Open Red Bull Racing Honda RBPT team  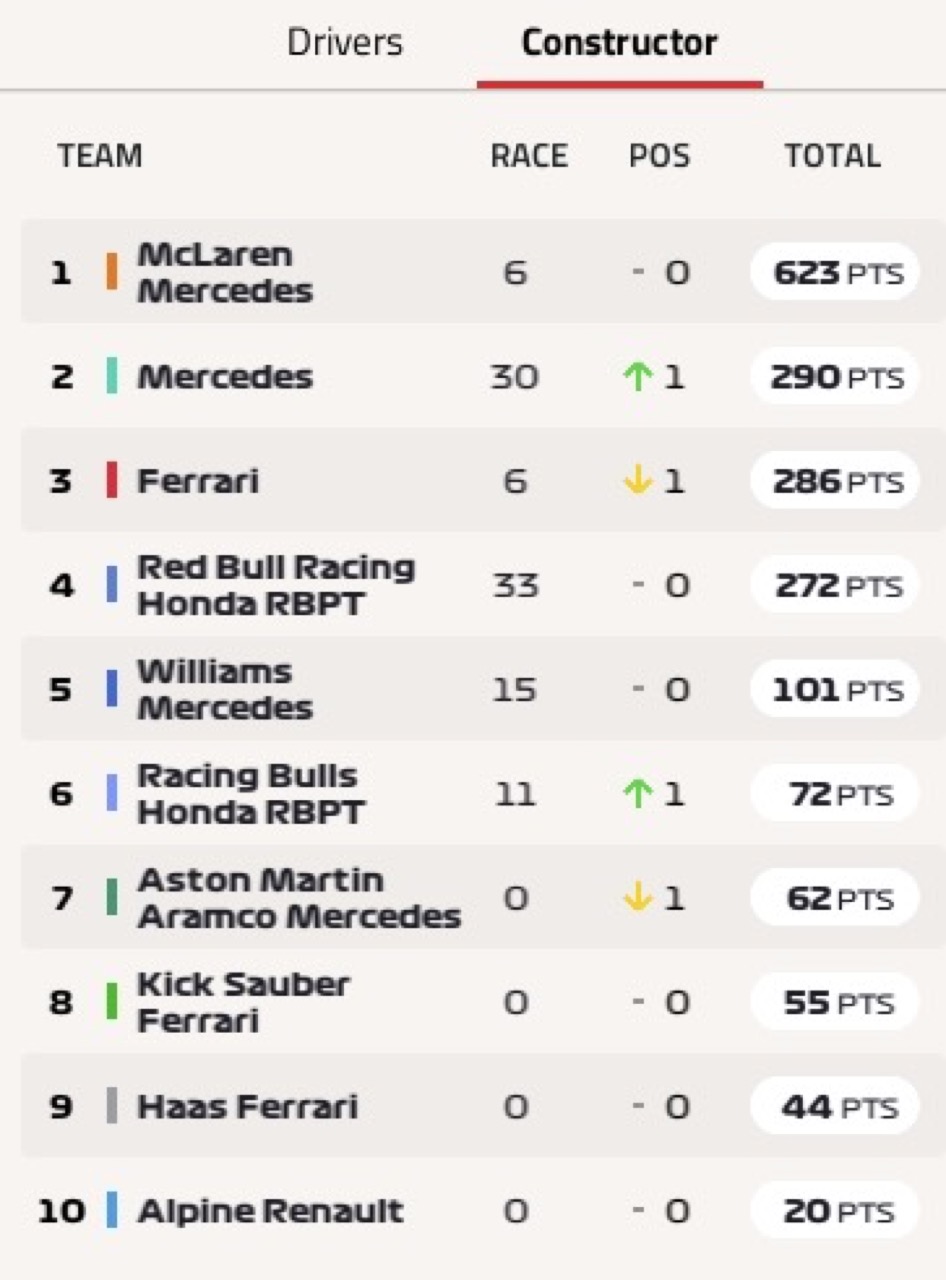pos(482,585)
